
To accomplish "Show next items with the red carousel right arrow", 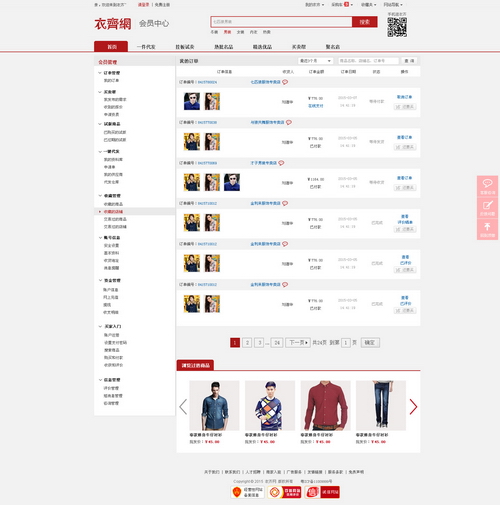I will (x=413, y=407).
